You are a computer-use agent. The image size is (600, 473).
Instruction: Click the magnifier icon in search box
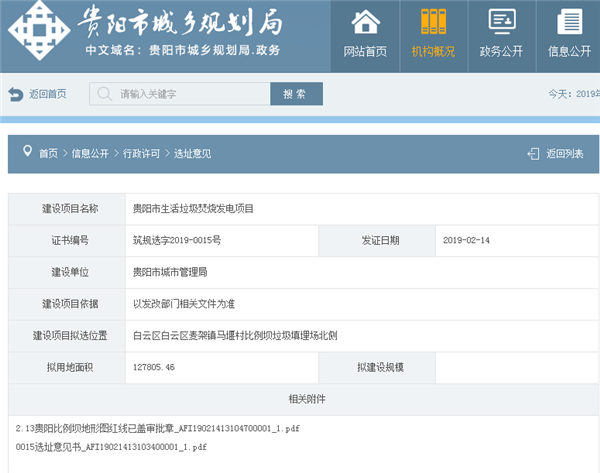pos(105,94)
